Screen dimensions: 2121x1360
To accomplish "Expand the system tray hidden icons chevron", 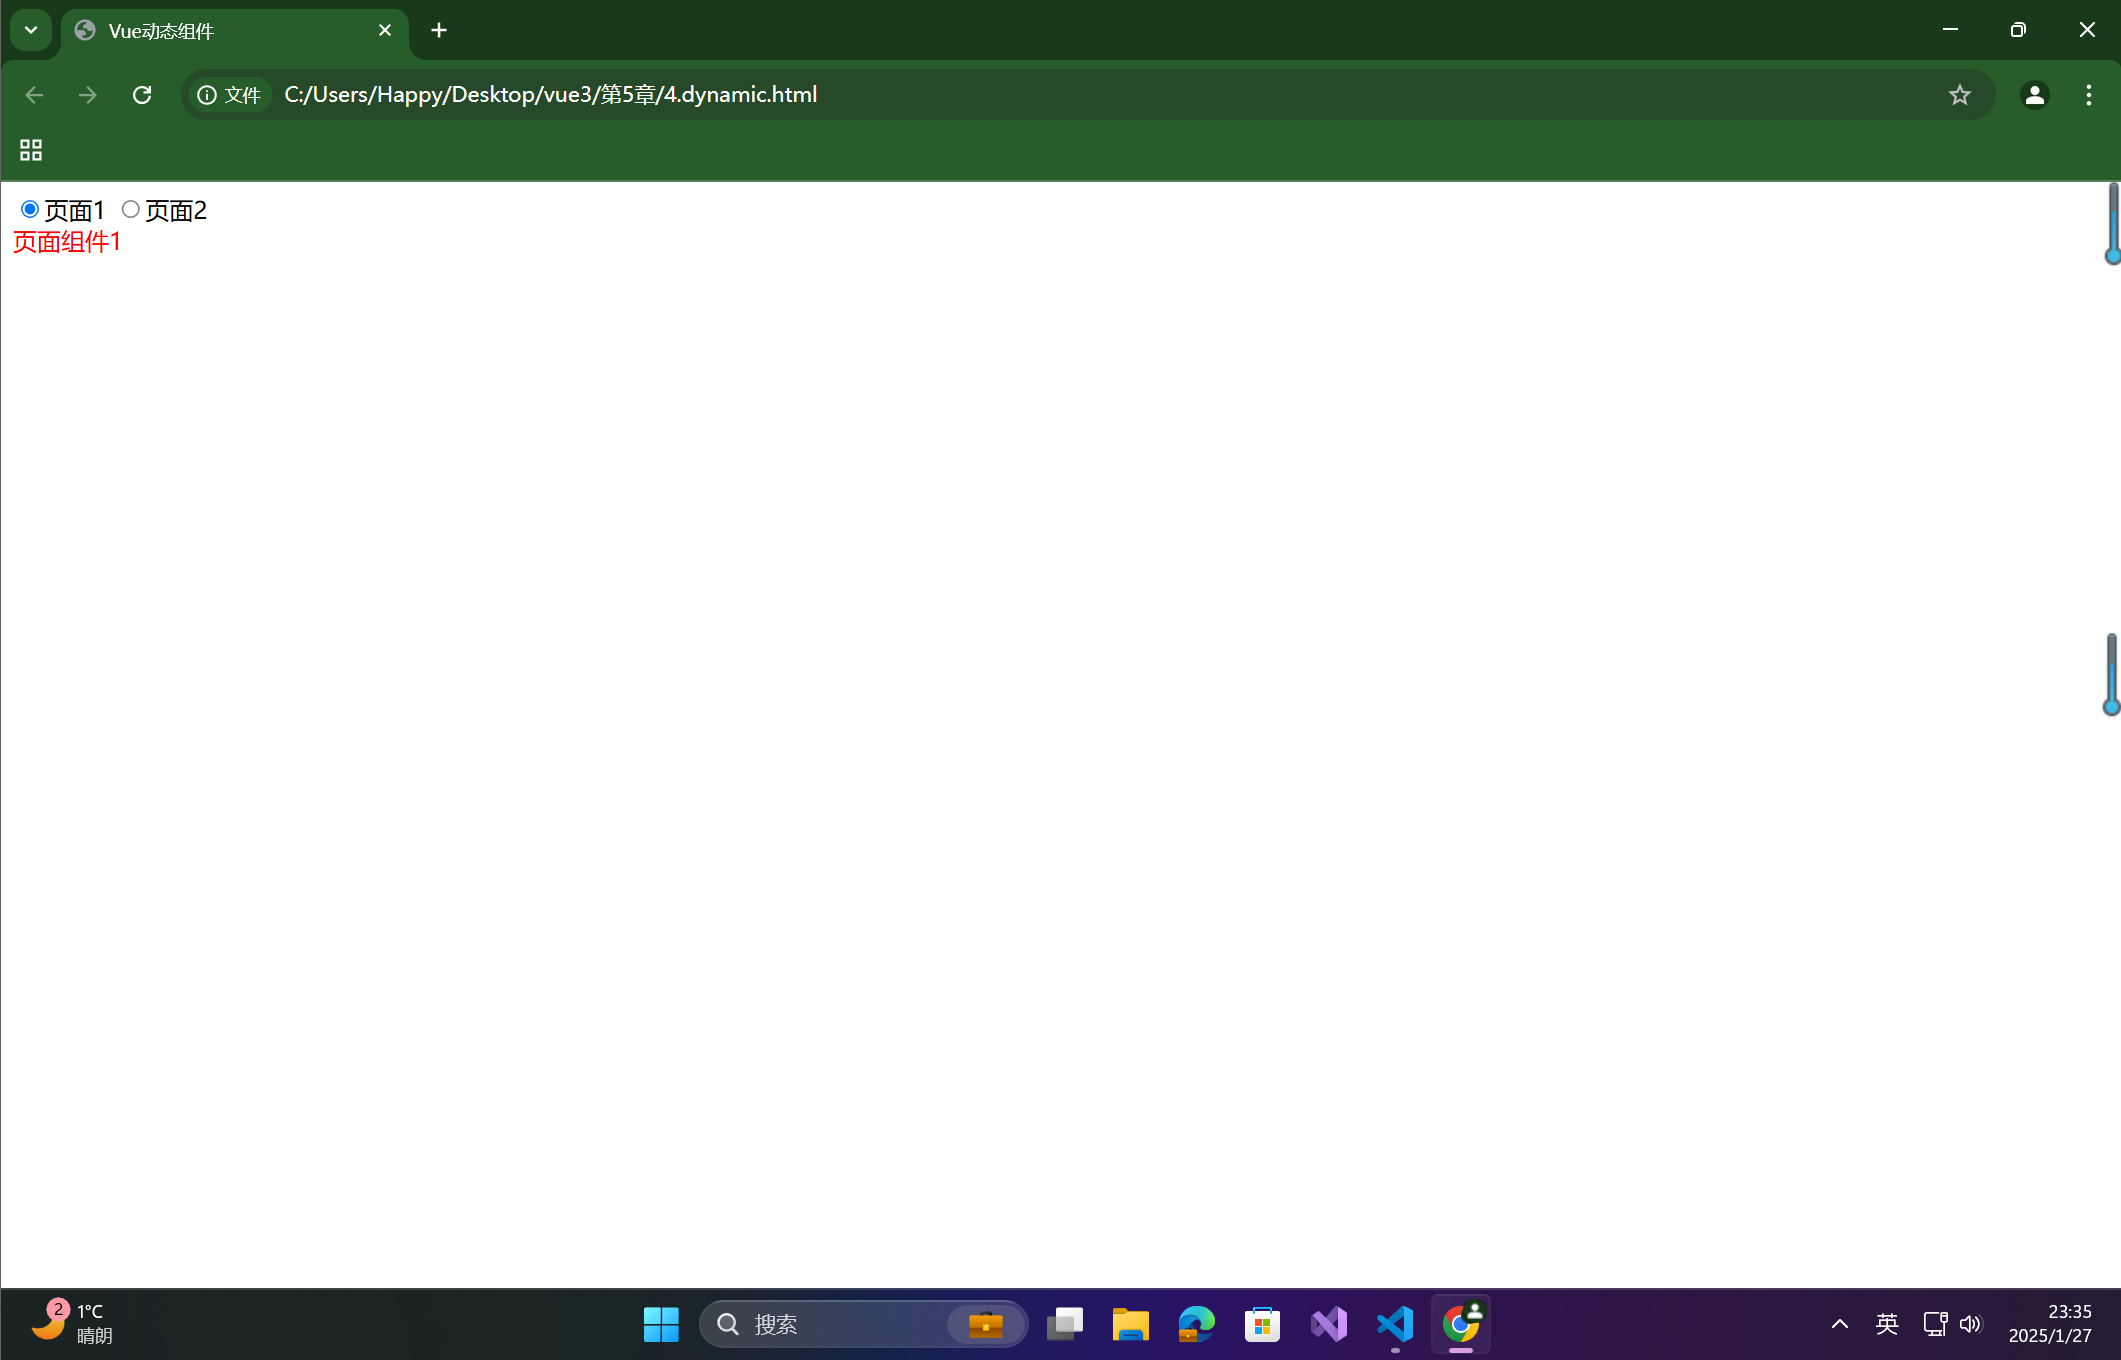I will pyautogui.click(x=1839, y=1324).
